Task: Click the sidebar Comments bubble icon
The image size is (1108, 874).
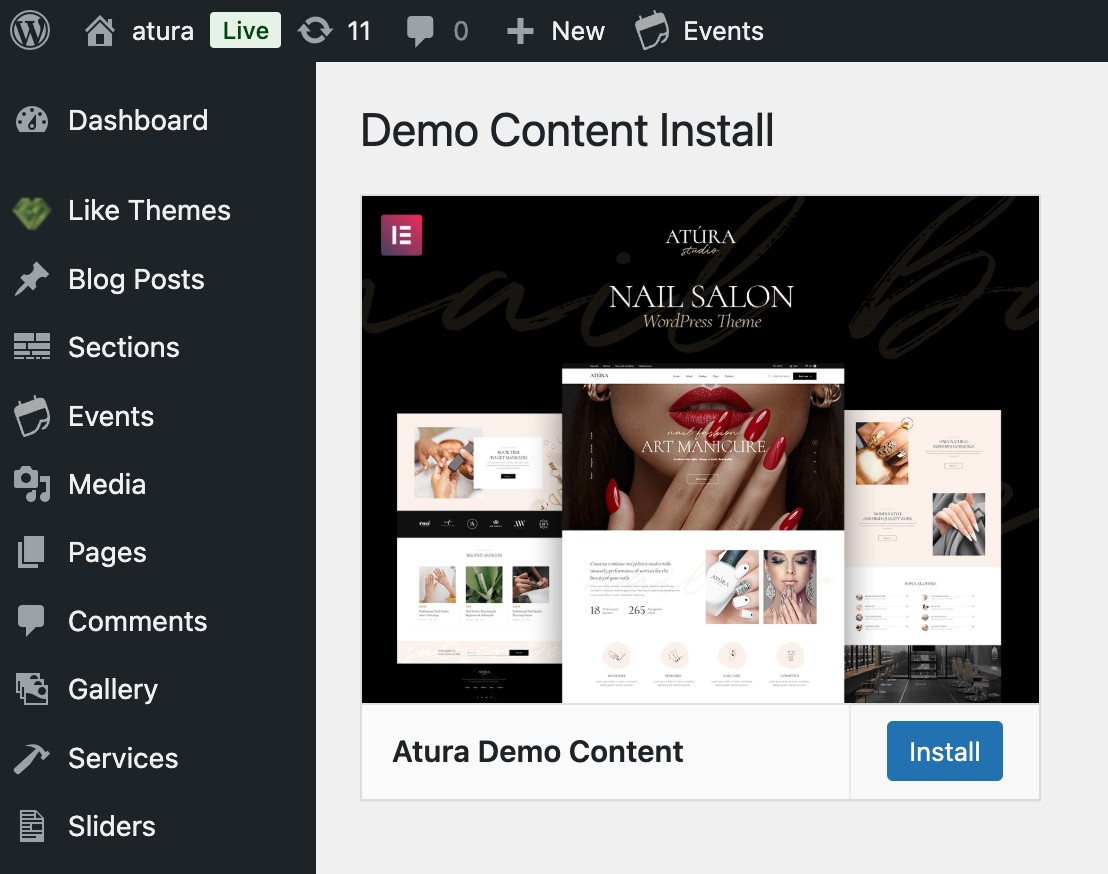Action: (31, 621)
